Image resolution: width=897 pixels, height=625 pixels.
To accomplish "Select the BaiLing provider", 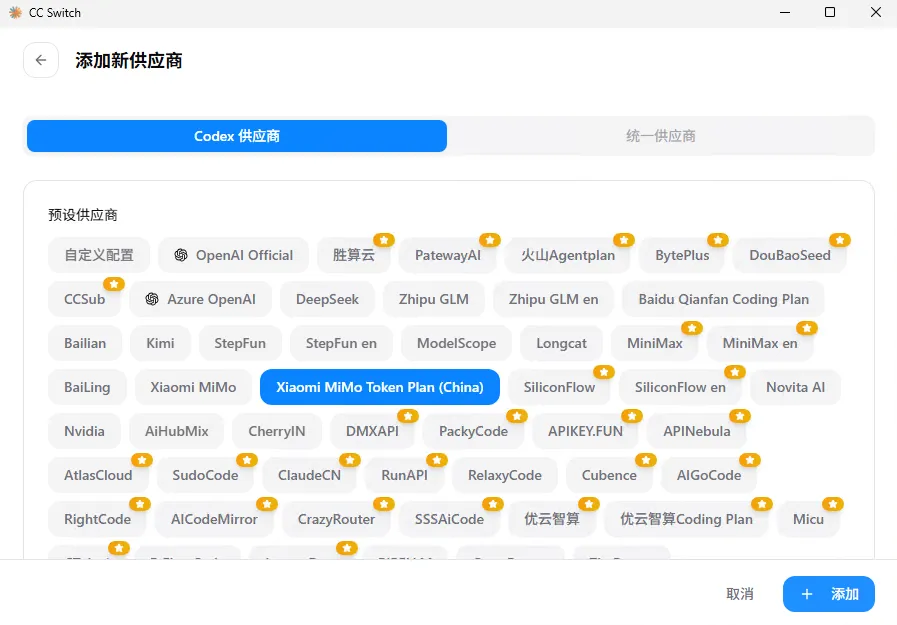I will coord(87,387).
